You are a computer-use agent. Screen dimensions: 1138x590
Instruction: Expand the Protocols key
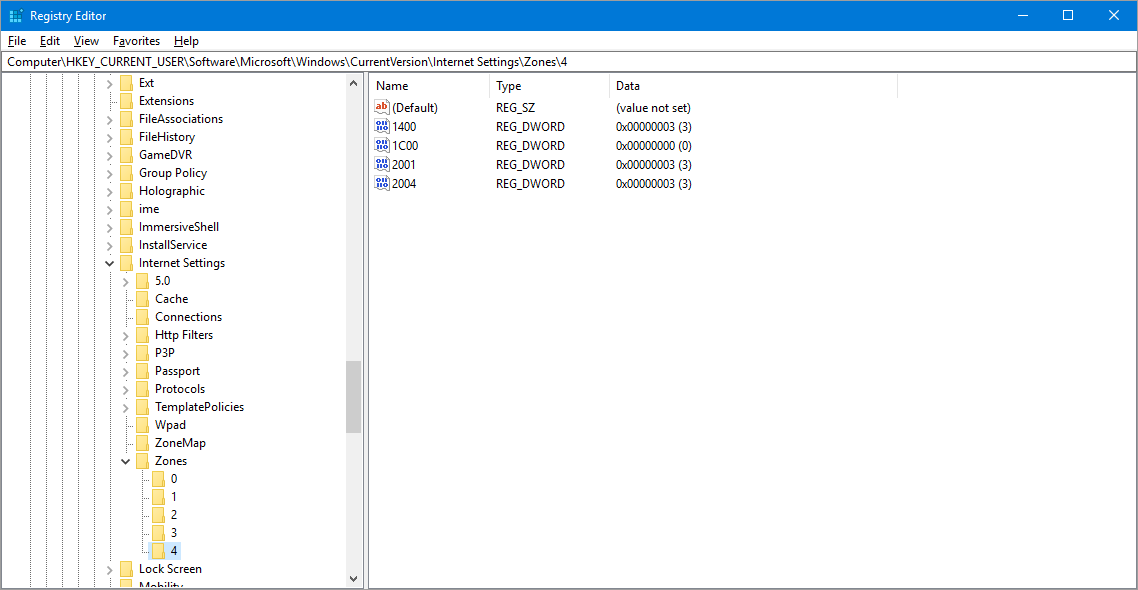126,390
